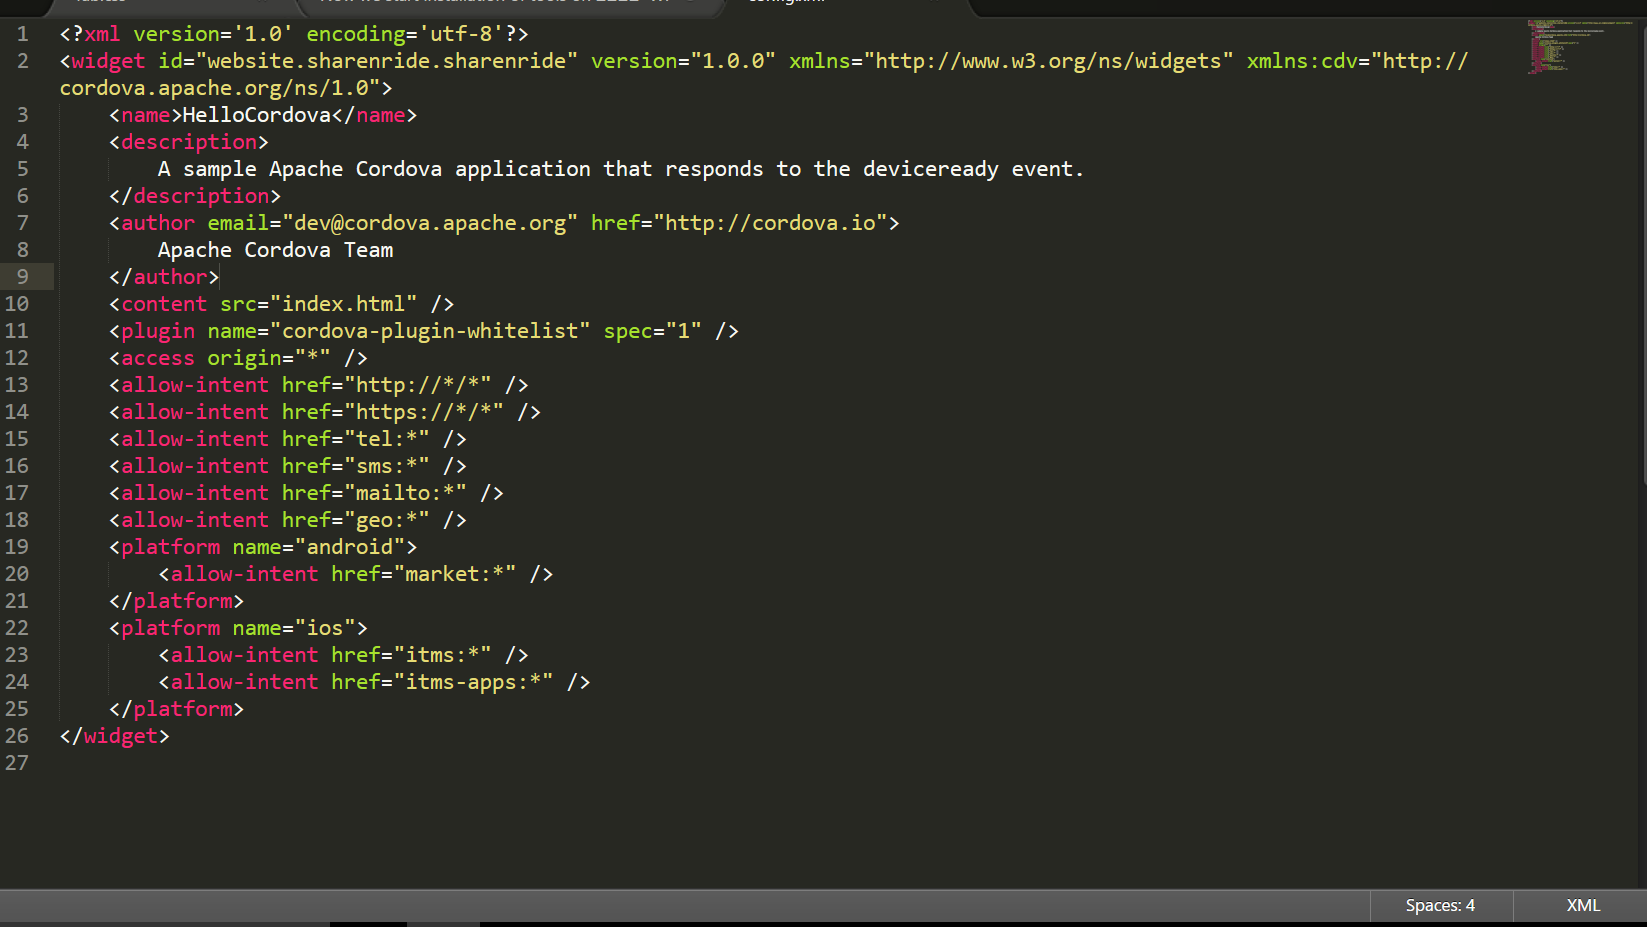This screenshot has height=927, width=1647.
Task: Click the xmlns 'http://www.w3.org/ns/widgets' value
Action: [x=1048, y=61]
